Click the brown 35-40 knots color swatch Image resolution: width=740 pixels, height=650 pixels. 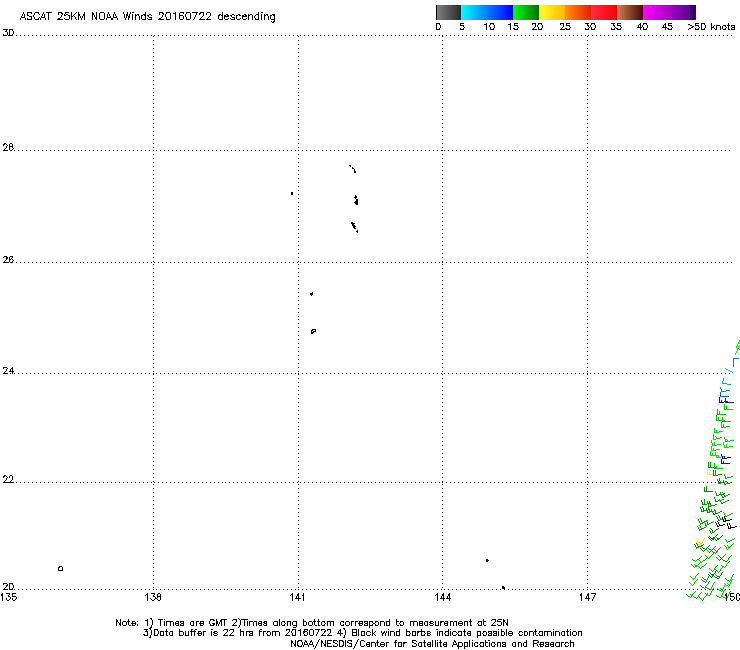tap(630, 12)
